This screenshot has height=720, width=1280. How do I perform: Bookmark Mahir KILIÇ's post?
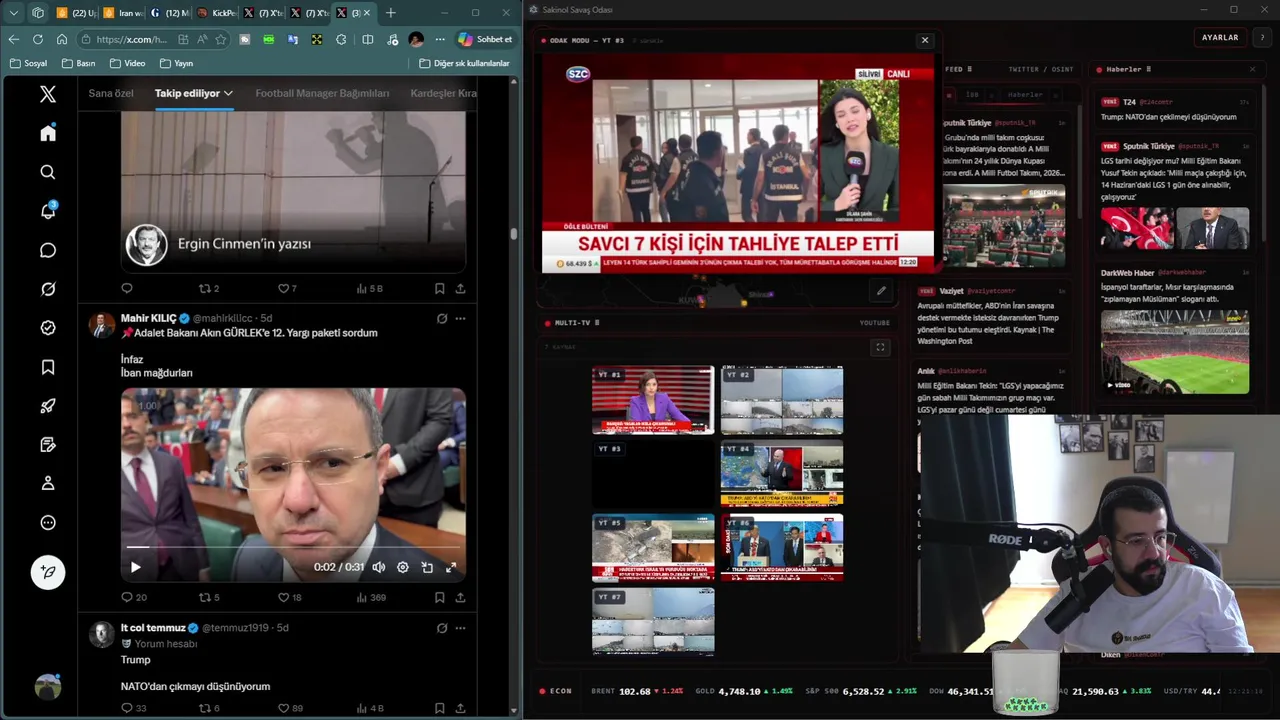[x=439, y=597]
